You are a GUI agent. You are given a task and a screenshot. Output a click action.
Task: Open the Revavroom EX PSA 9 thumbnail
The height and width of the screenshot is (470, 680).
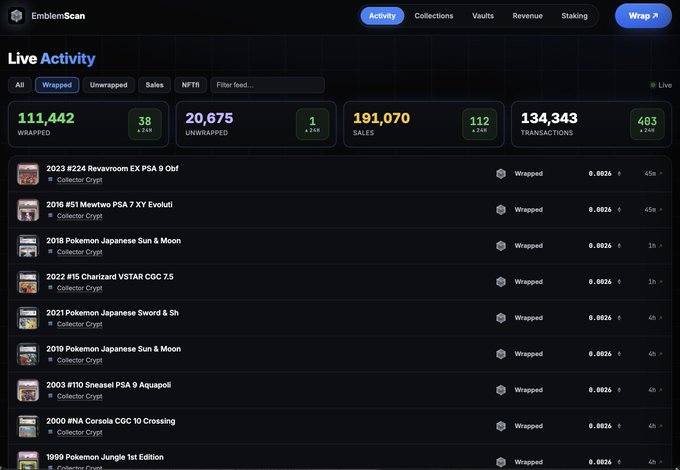(28, 174)
